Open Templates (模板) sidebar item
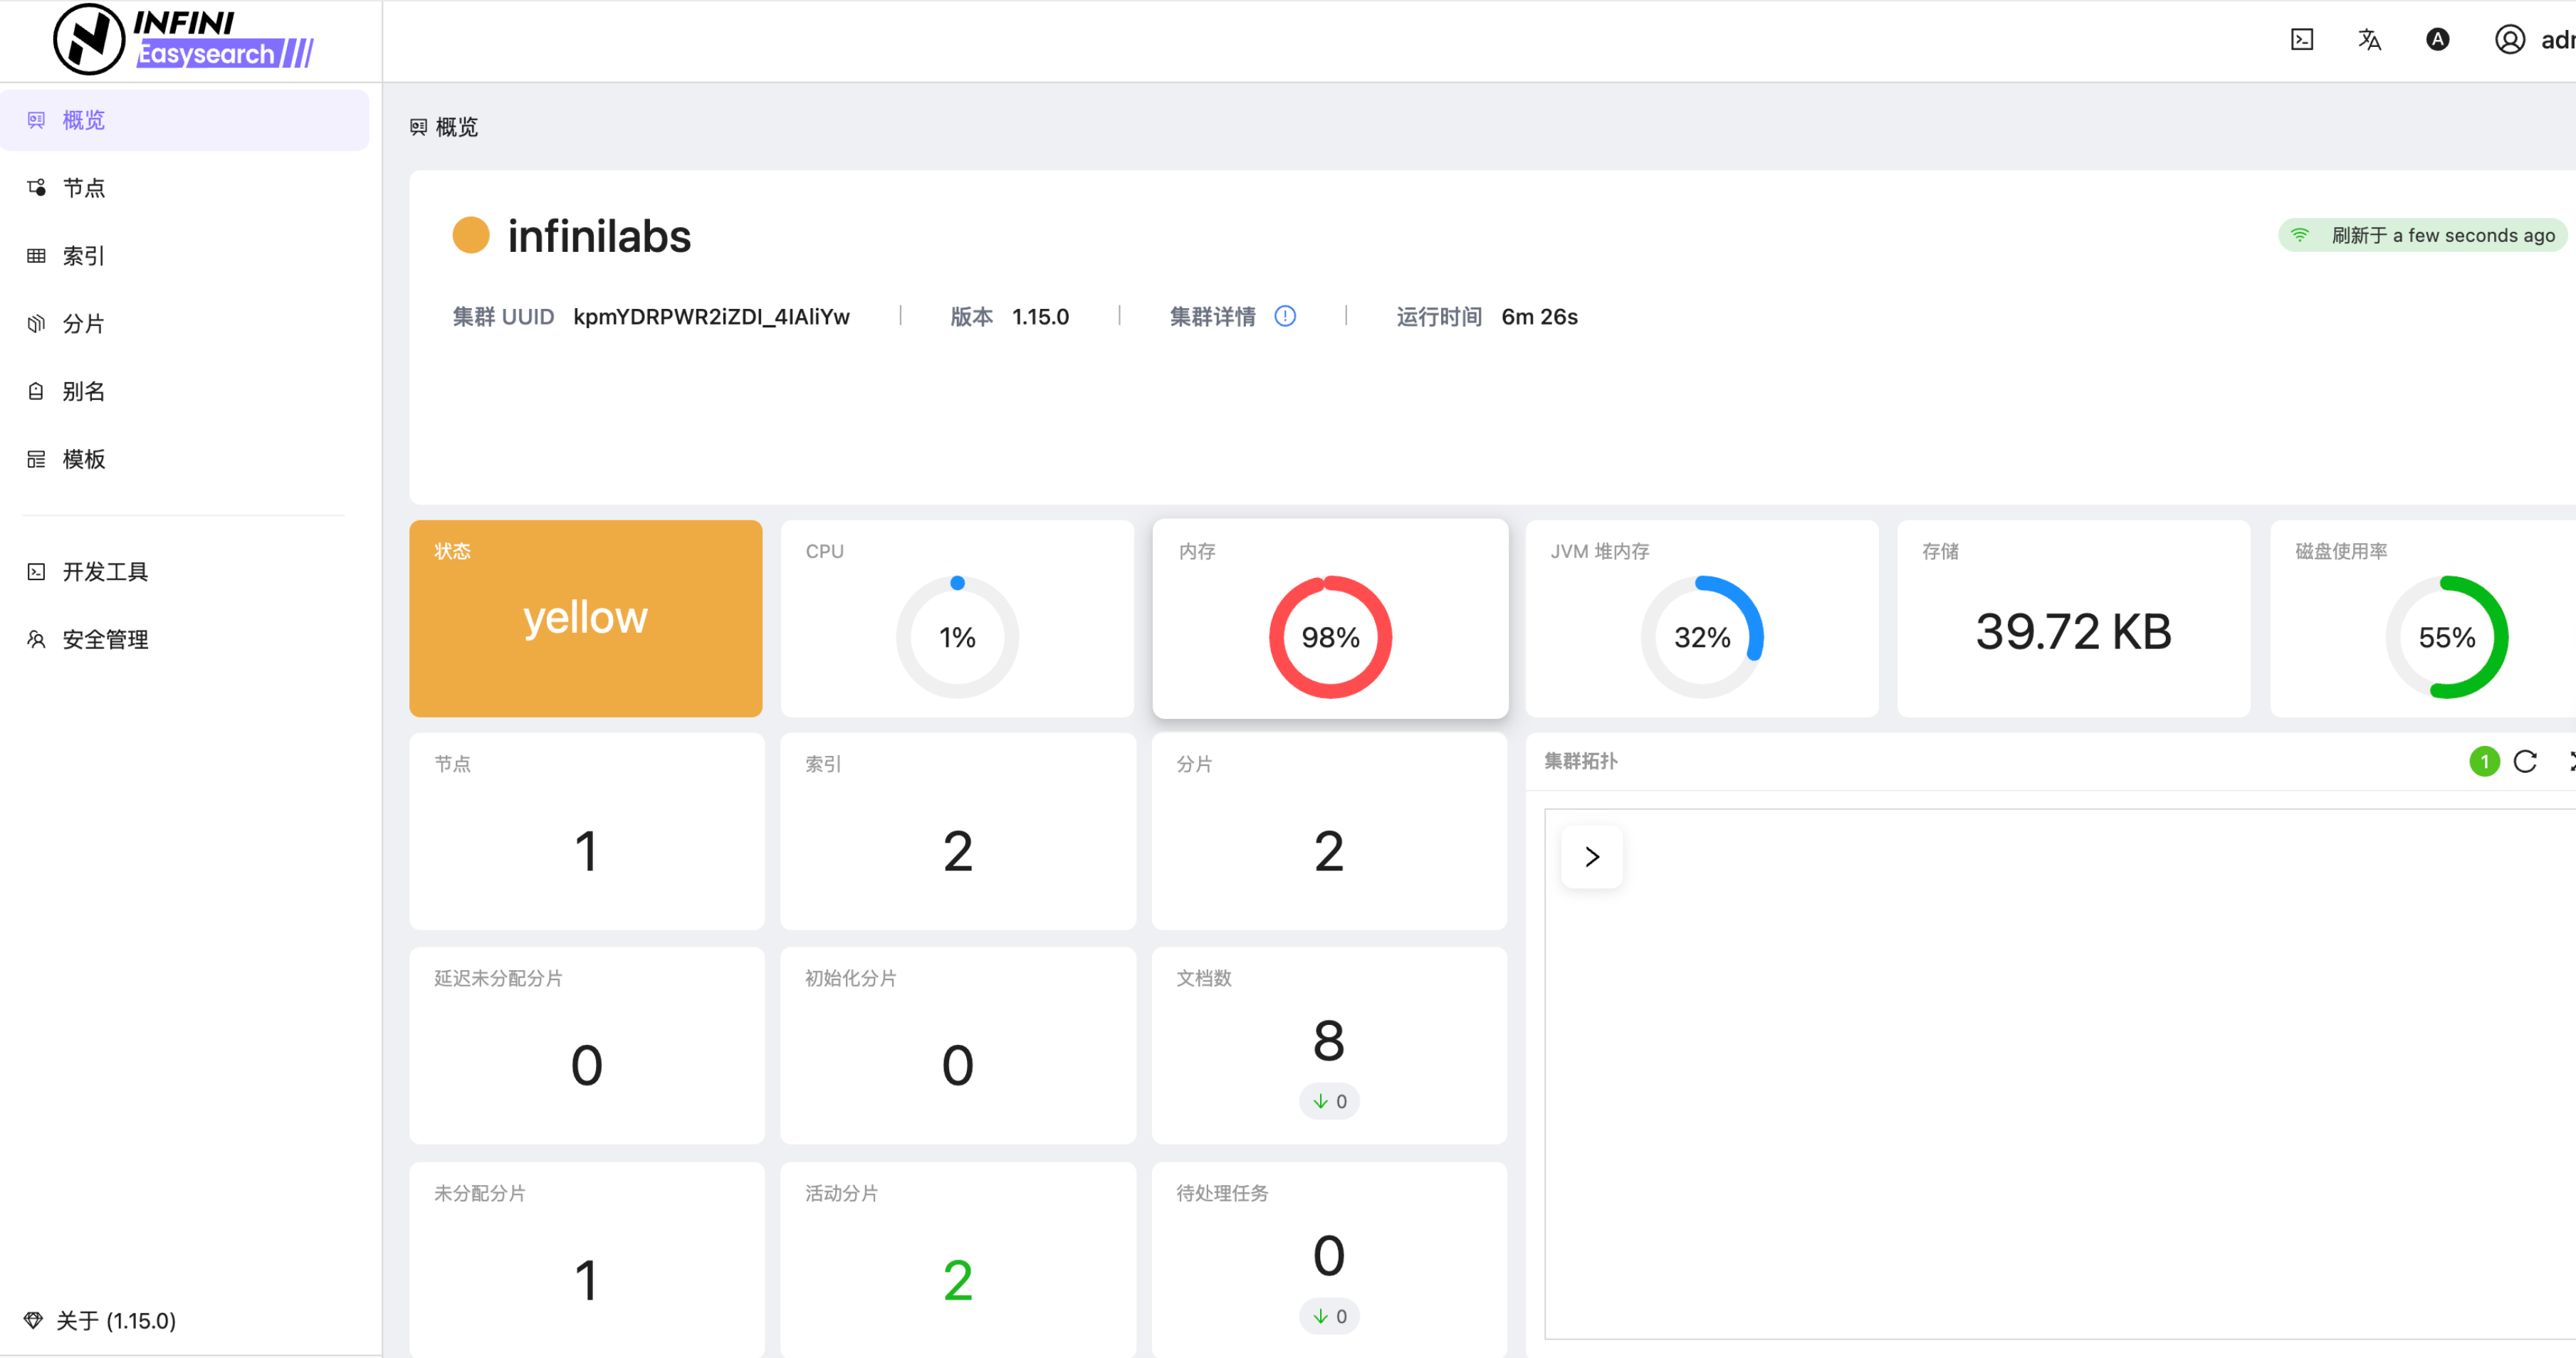The width and height of the screenshot is (2576, 1358). pyautogui.click(x=84, y=460)
